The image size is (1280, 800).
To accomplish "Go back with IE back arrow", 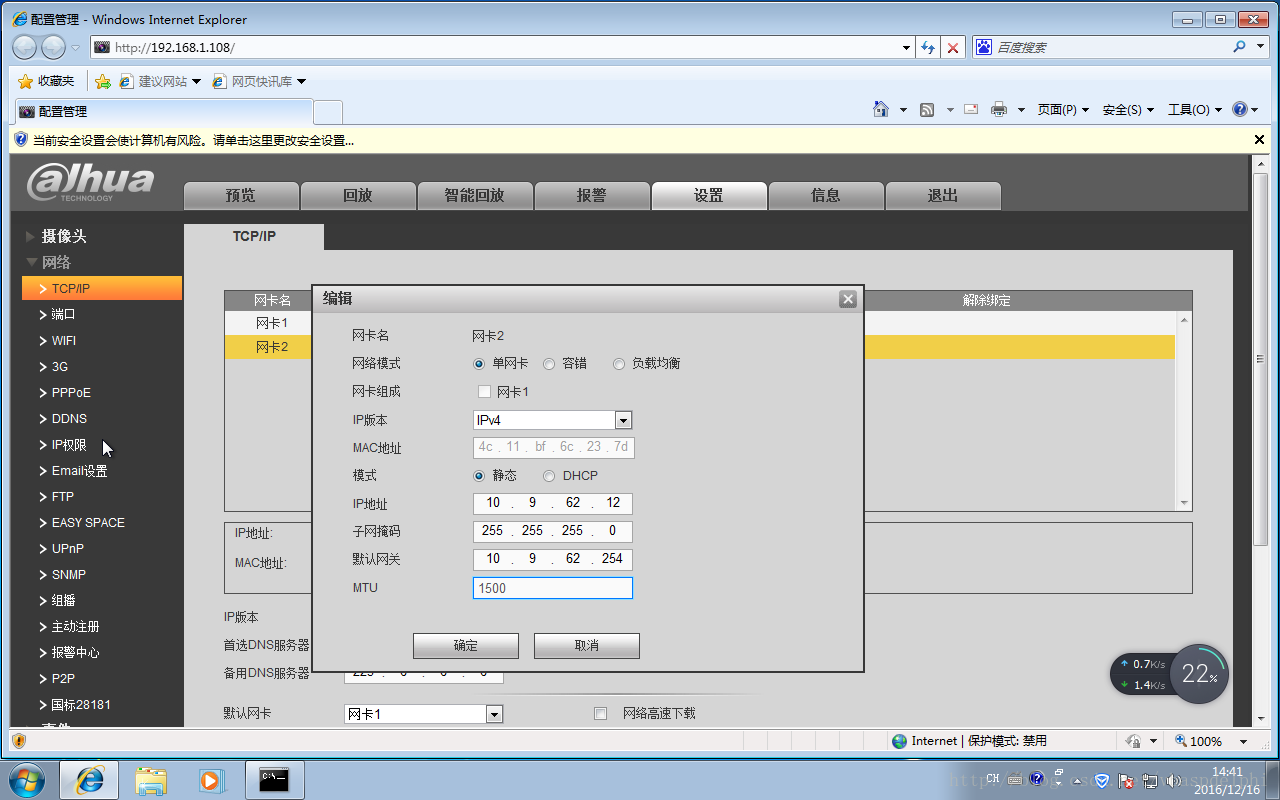I will [x=25, y=47].
